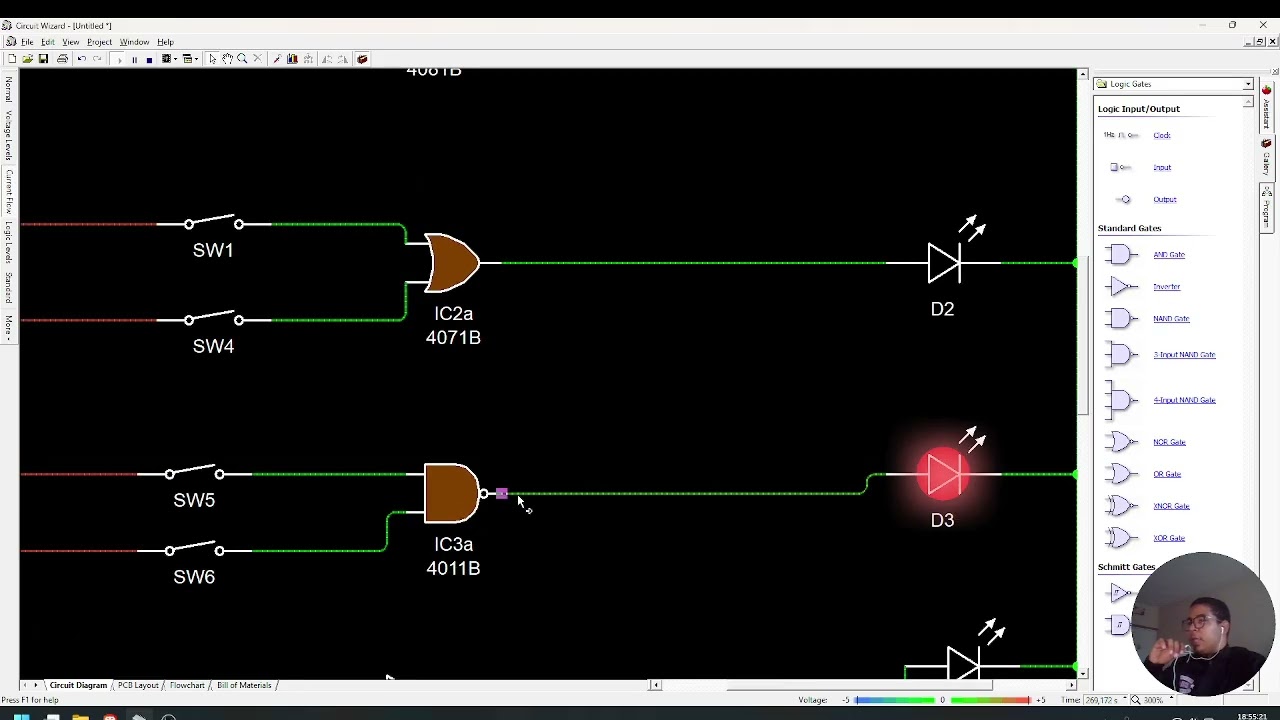Pause the running simulation
Viewport: 1280px width, 720px height.
click(x=134, y=59)
